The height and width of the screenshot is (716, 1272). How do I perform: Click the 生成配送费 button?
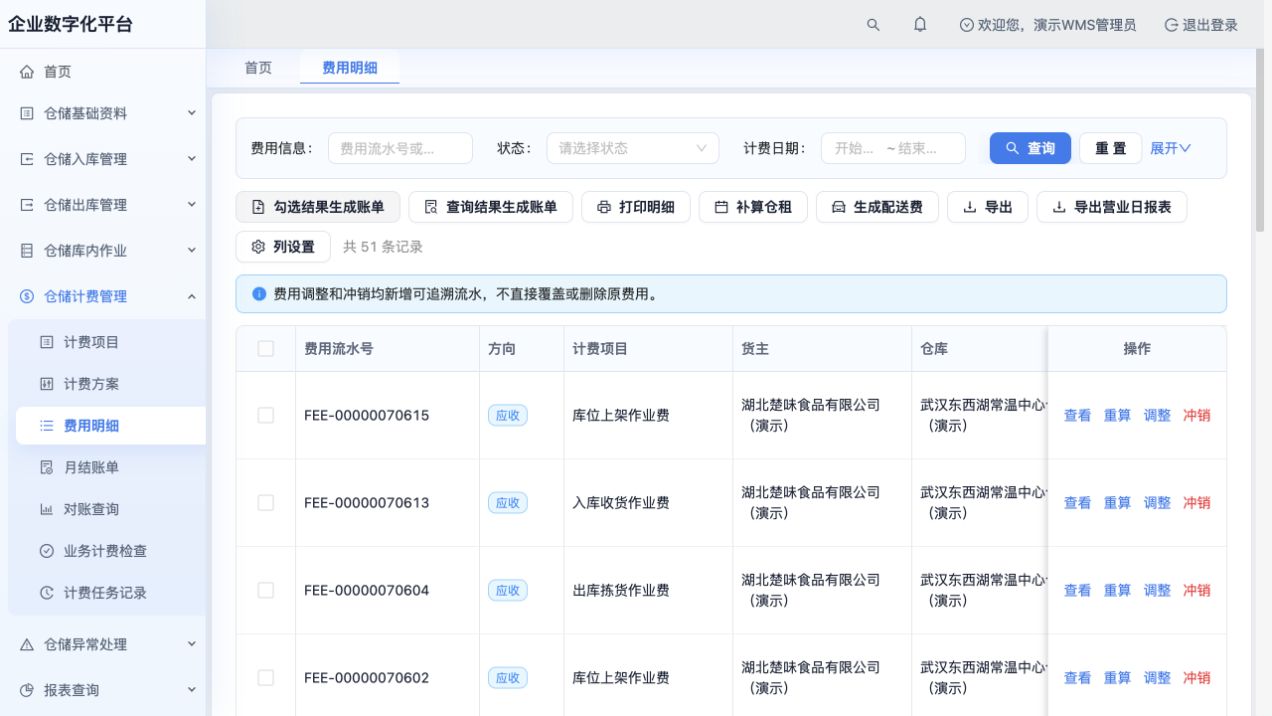(877, 207)
